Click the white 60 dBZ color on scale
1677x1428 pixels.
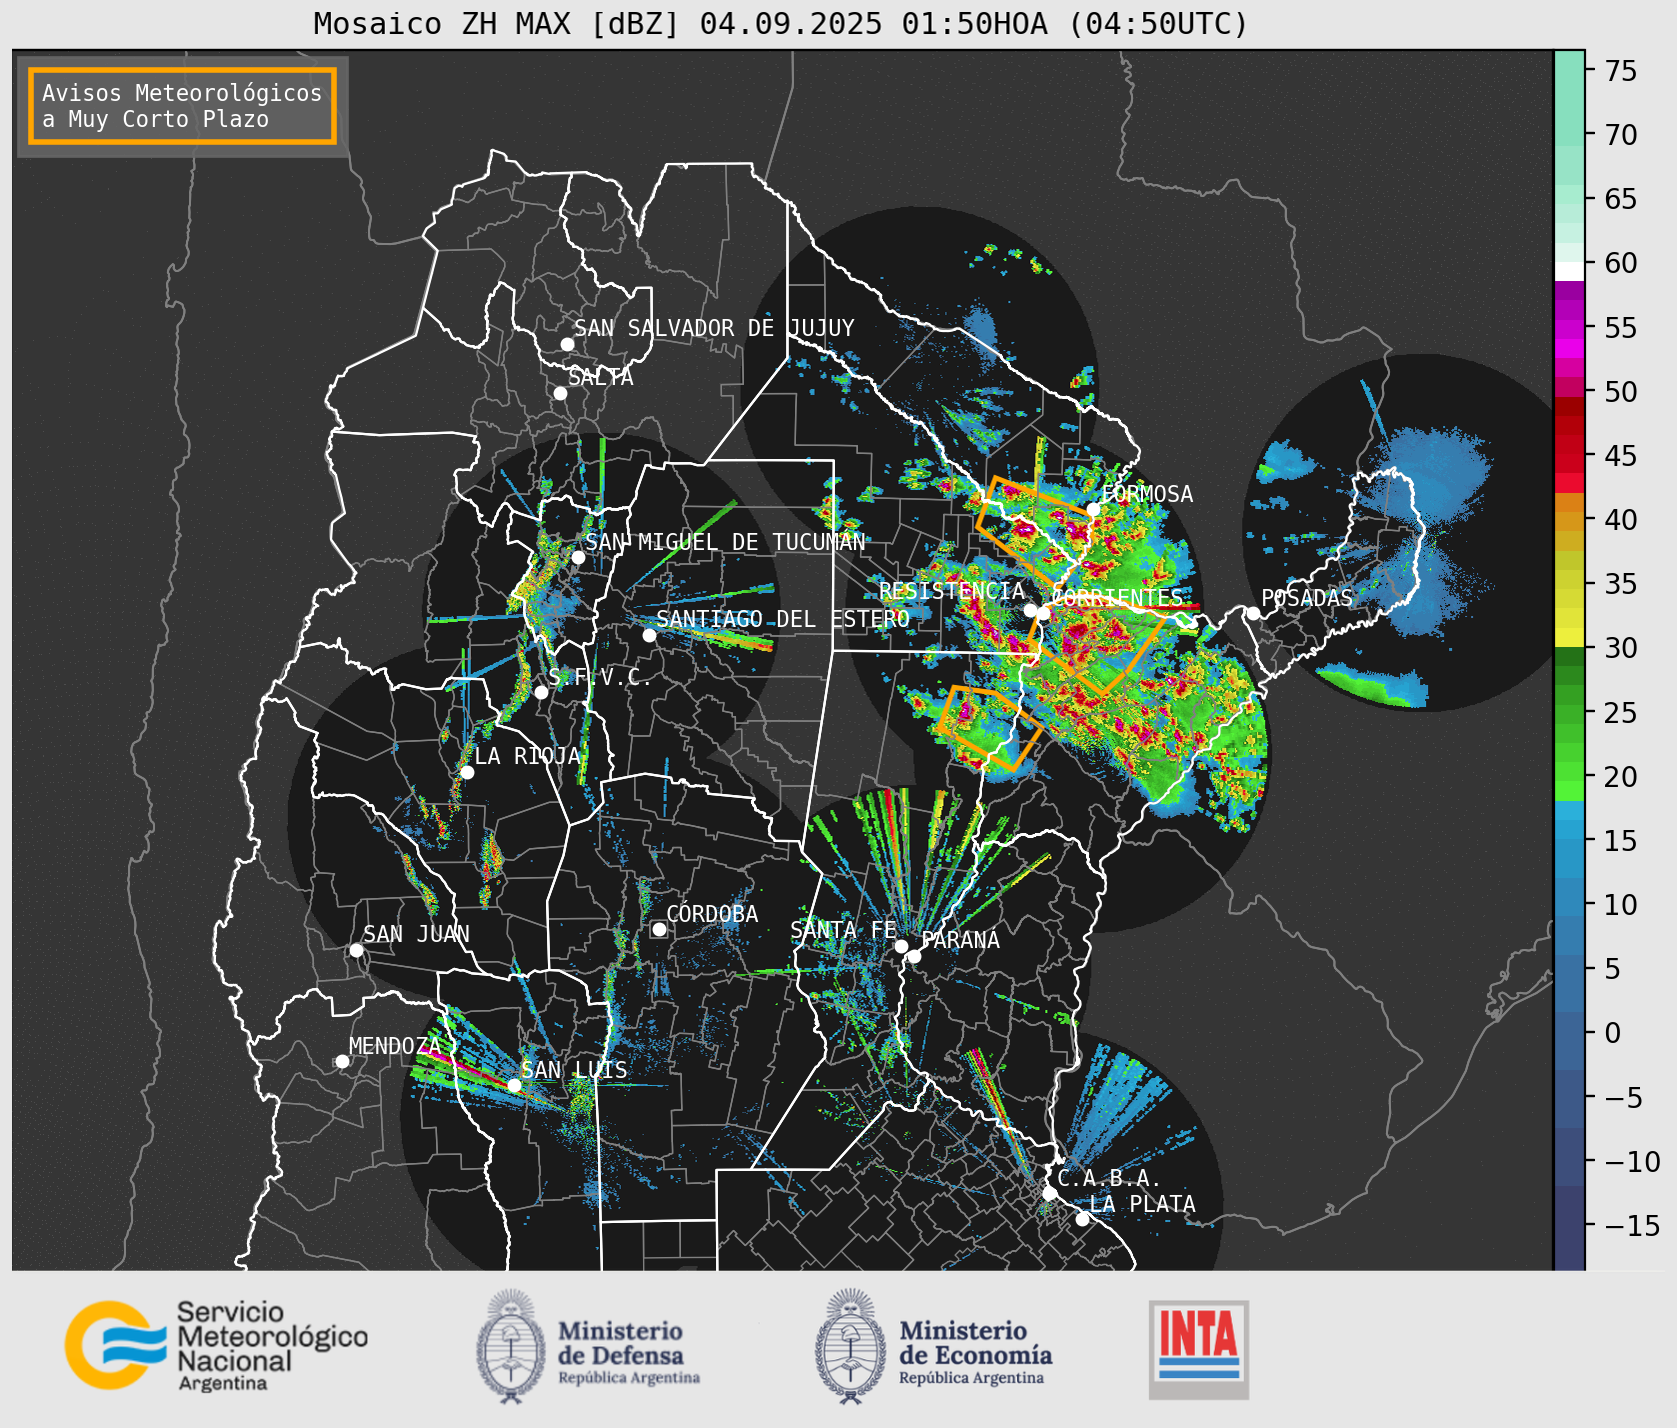[1569, 271]
